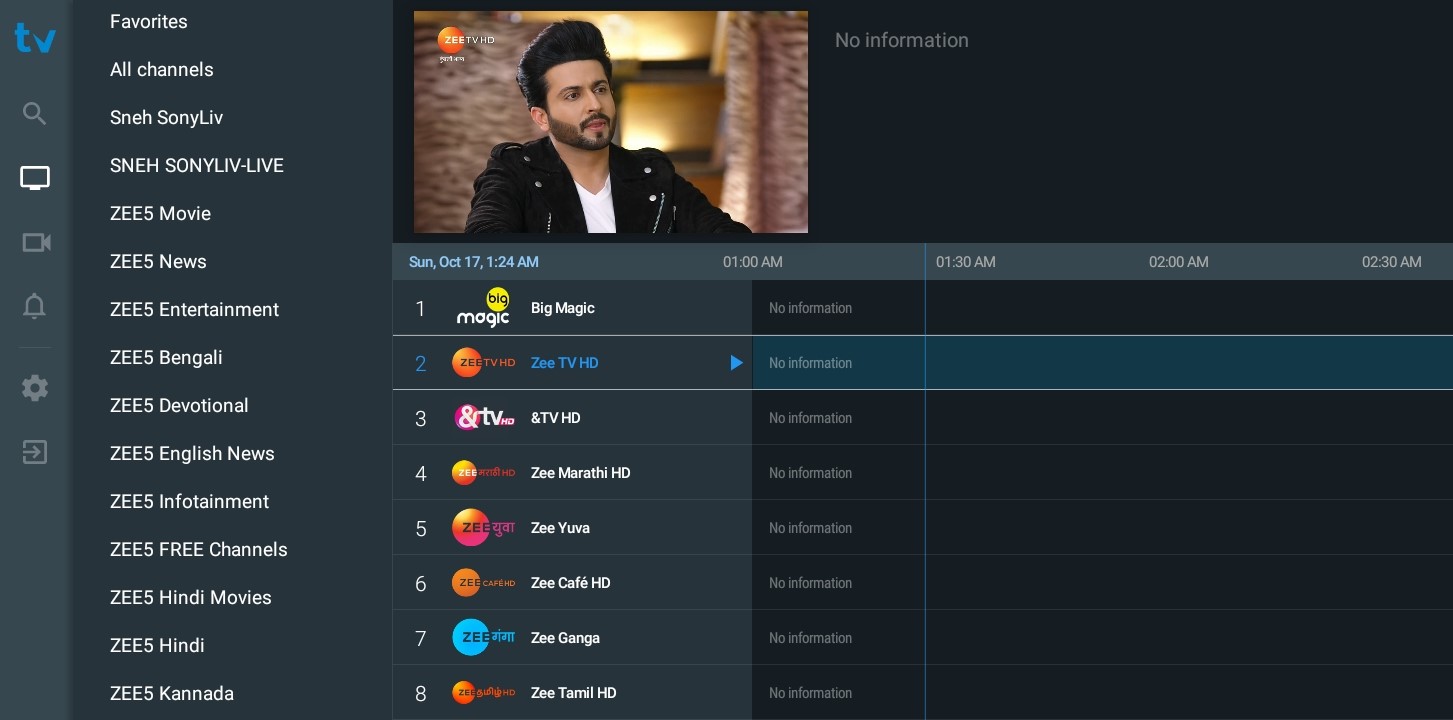Select the ZEE5 Kannada category
This screenshot has width=1453, height=720.
(x=172, y=693)
